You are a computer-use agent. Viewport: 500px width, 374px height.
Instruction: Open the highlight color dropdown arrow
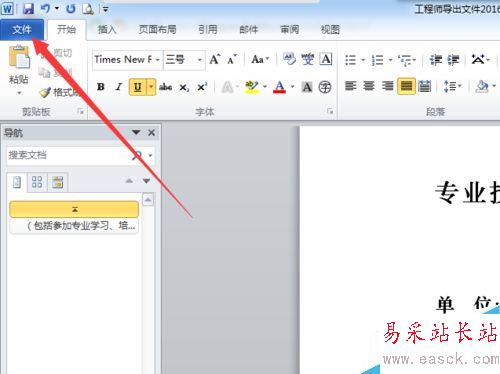[265, 87]
